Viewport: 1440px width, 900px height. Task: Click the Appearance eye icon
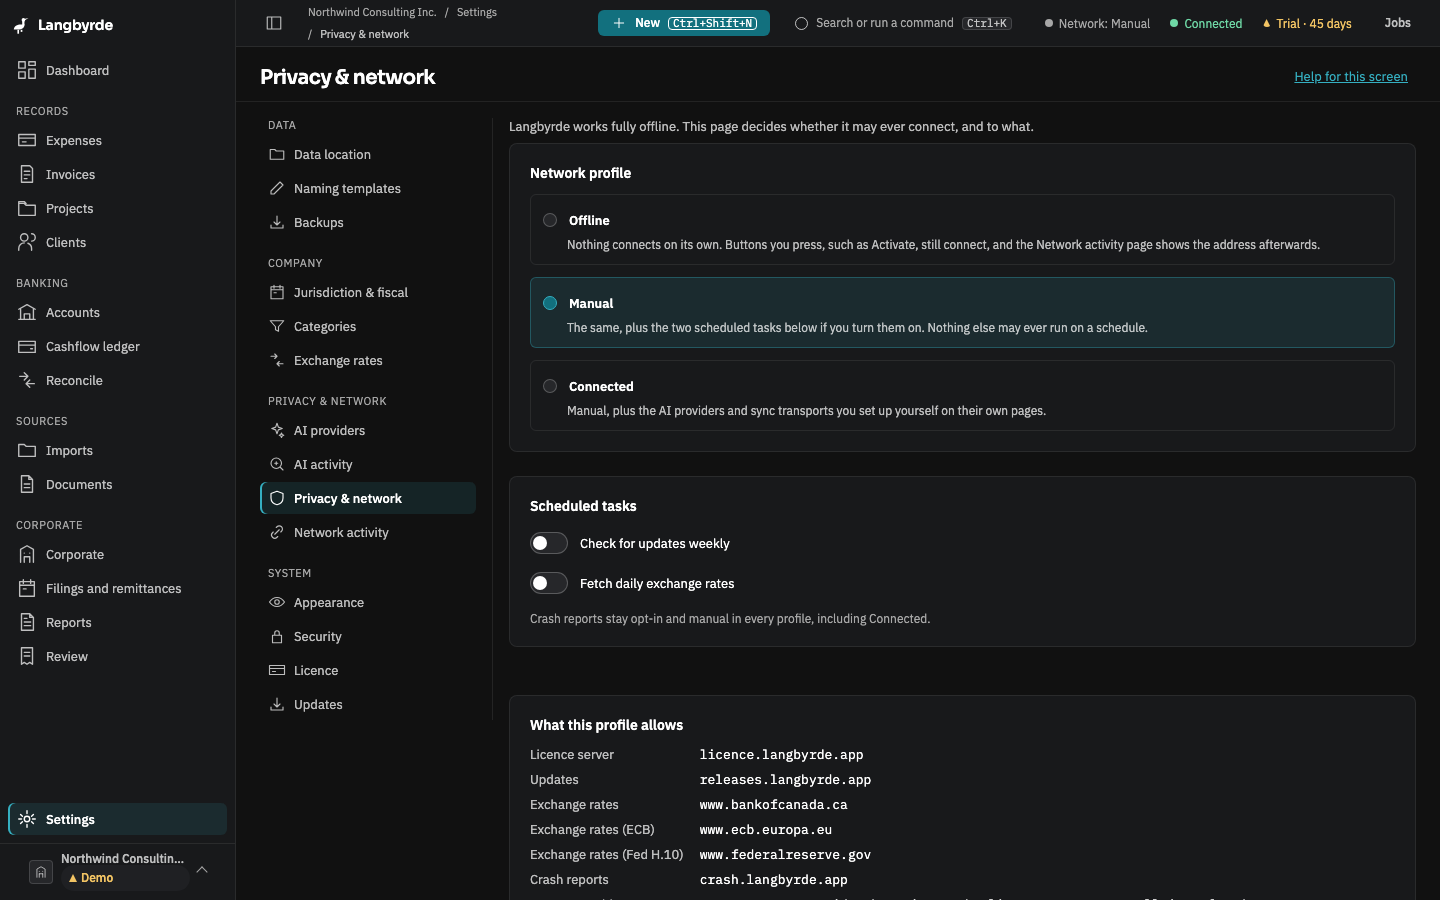click(277, 602)
